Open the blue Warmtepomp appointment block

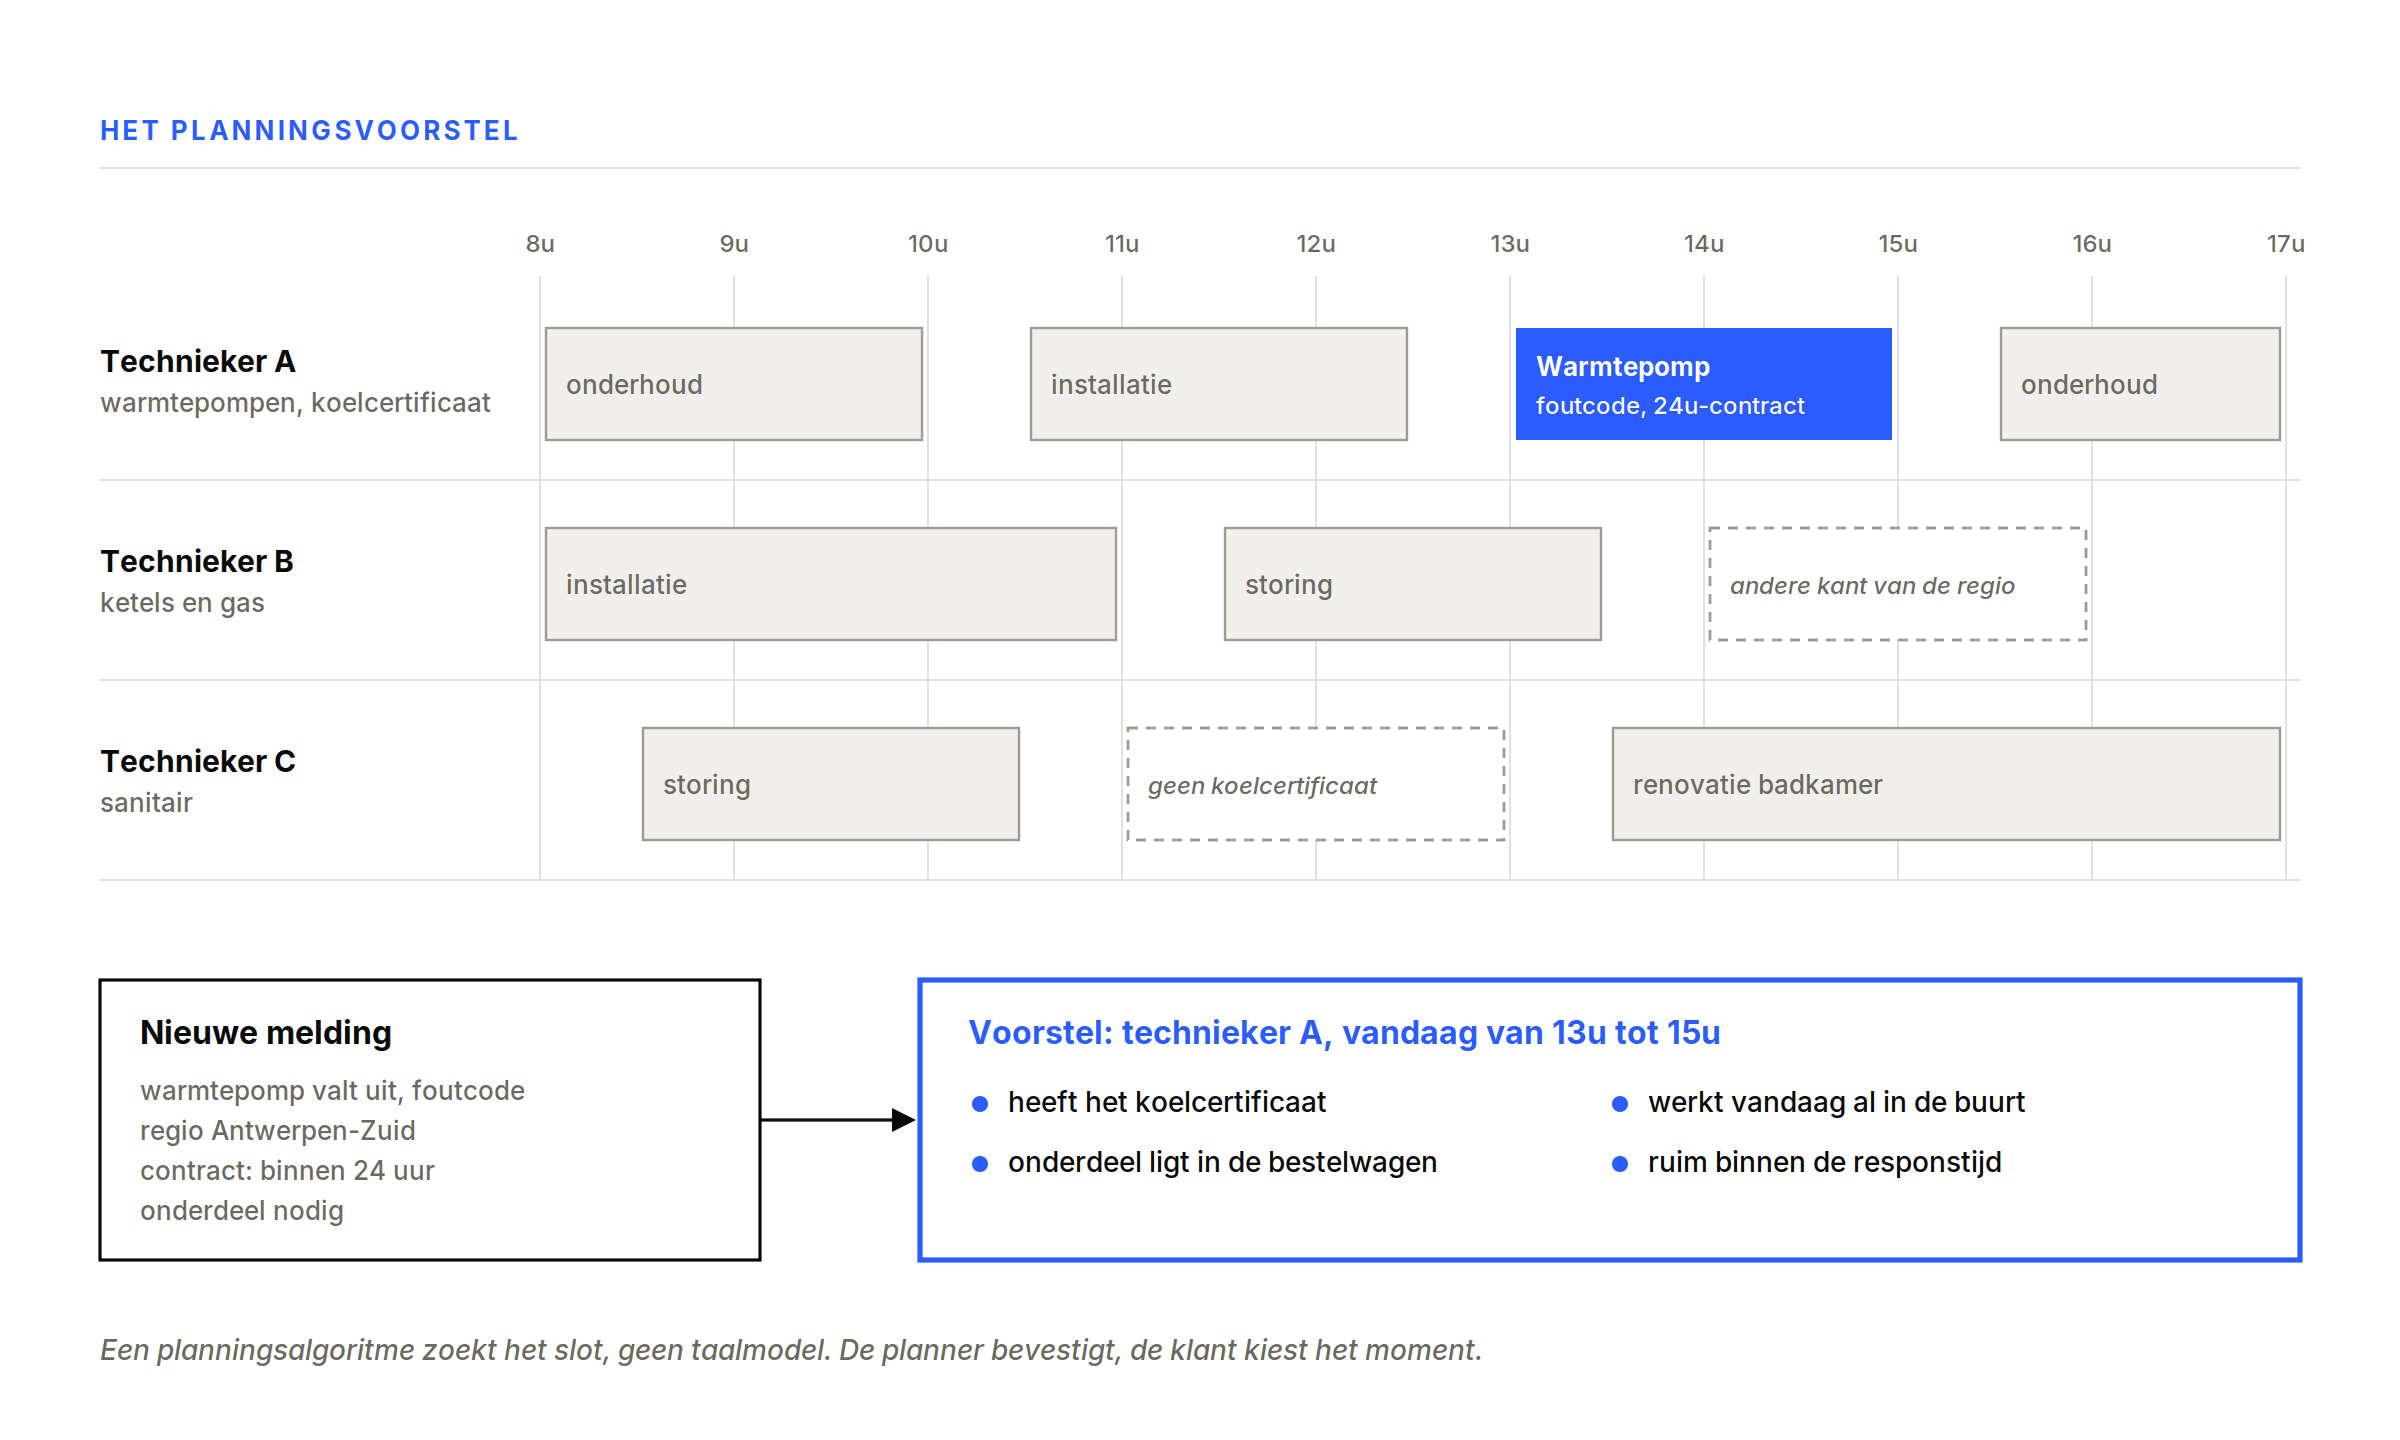1703,384
